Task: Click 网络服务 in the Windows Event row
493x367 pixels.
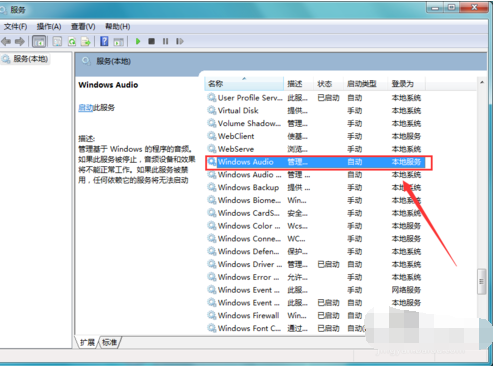Action: tap(406, 290)
